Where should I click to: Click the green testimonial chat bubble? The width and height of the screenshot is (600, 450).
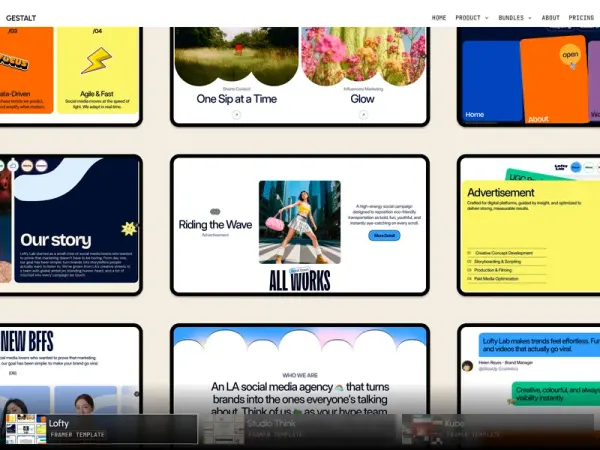(556, 394)
